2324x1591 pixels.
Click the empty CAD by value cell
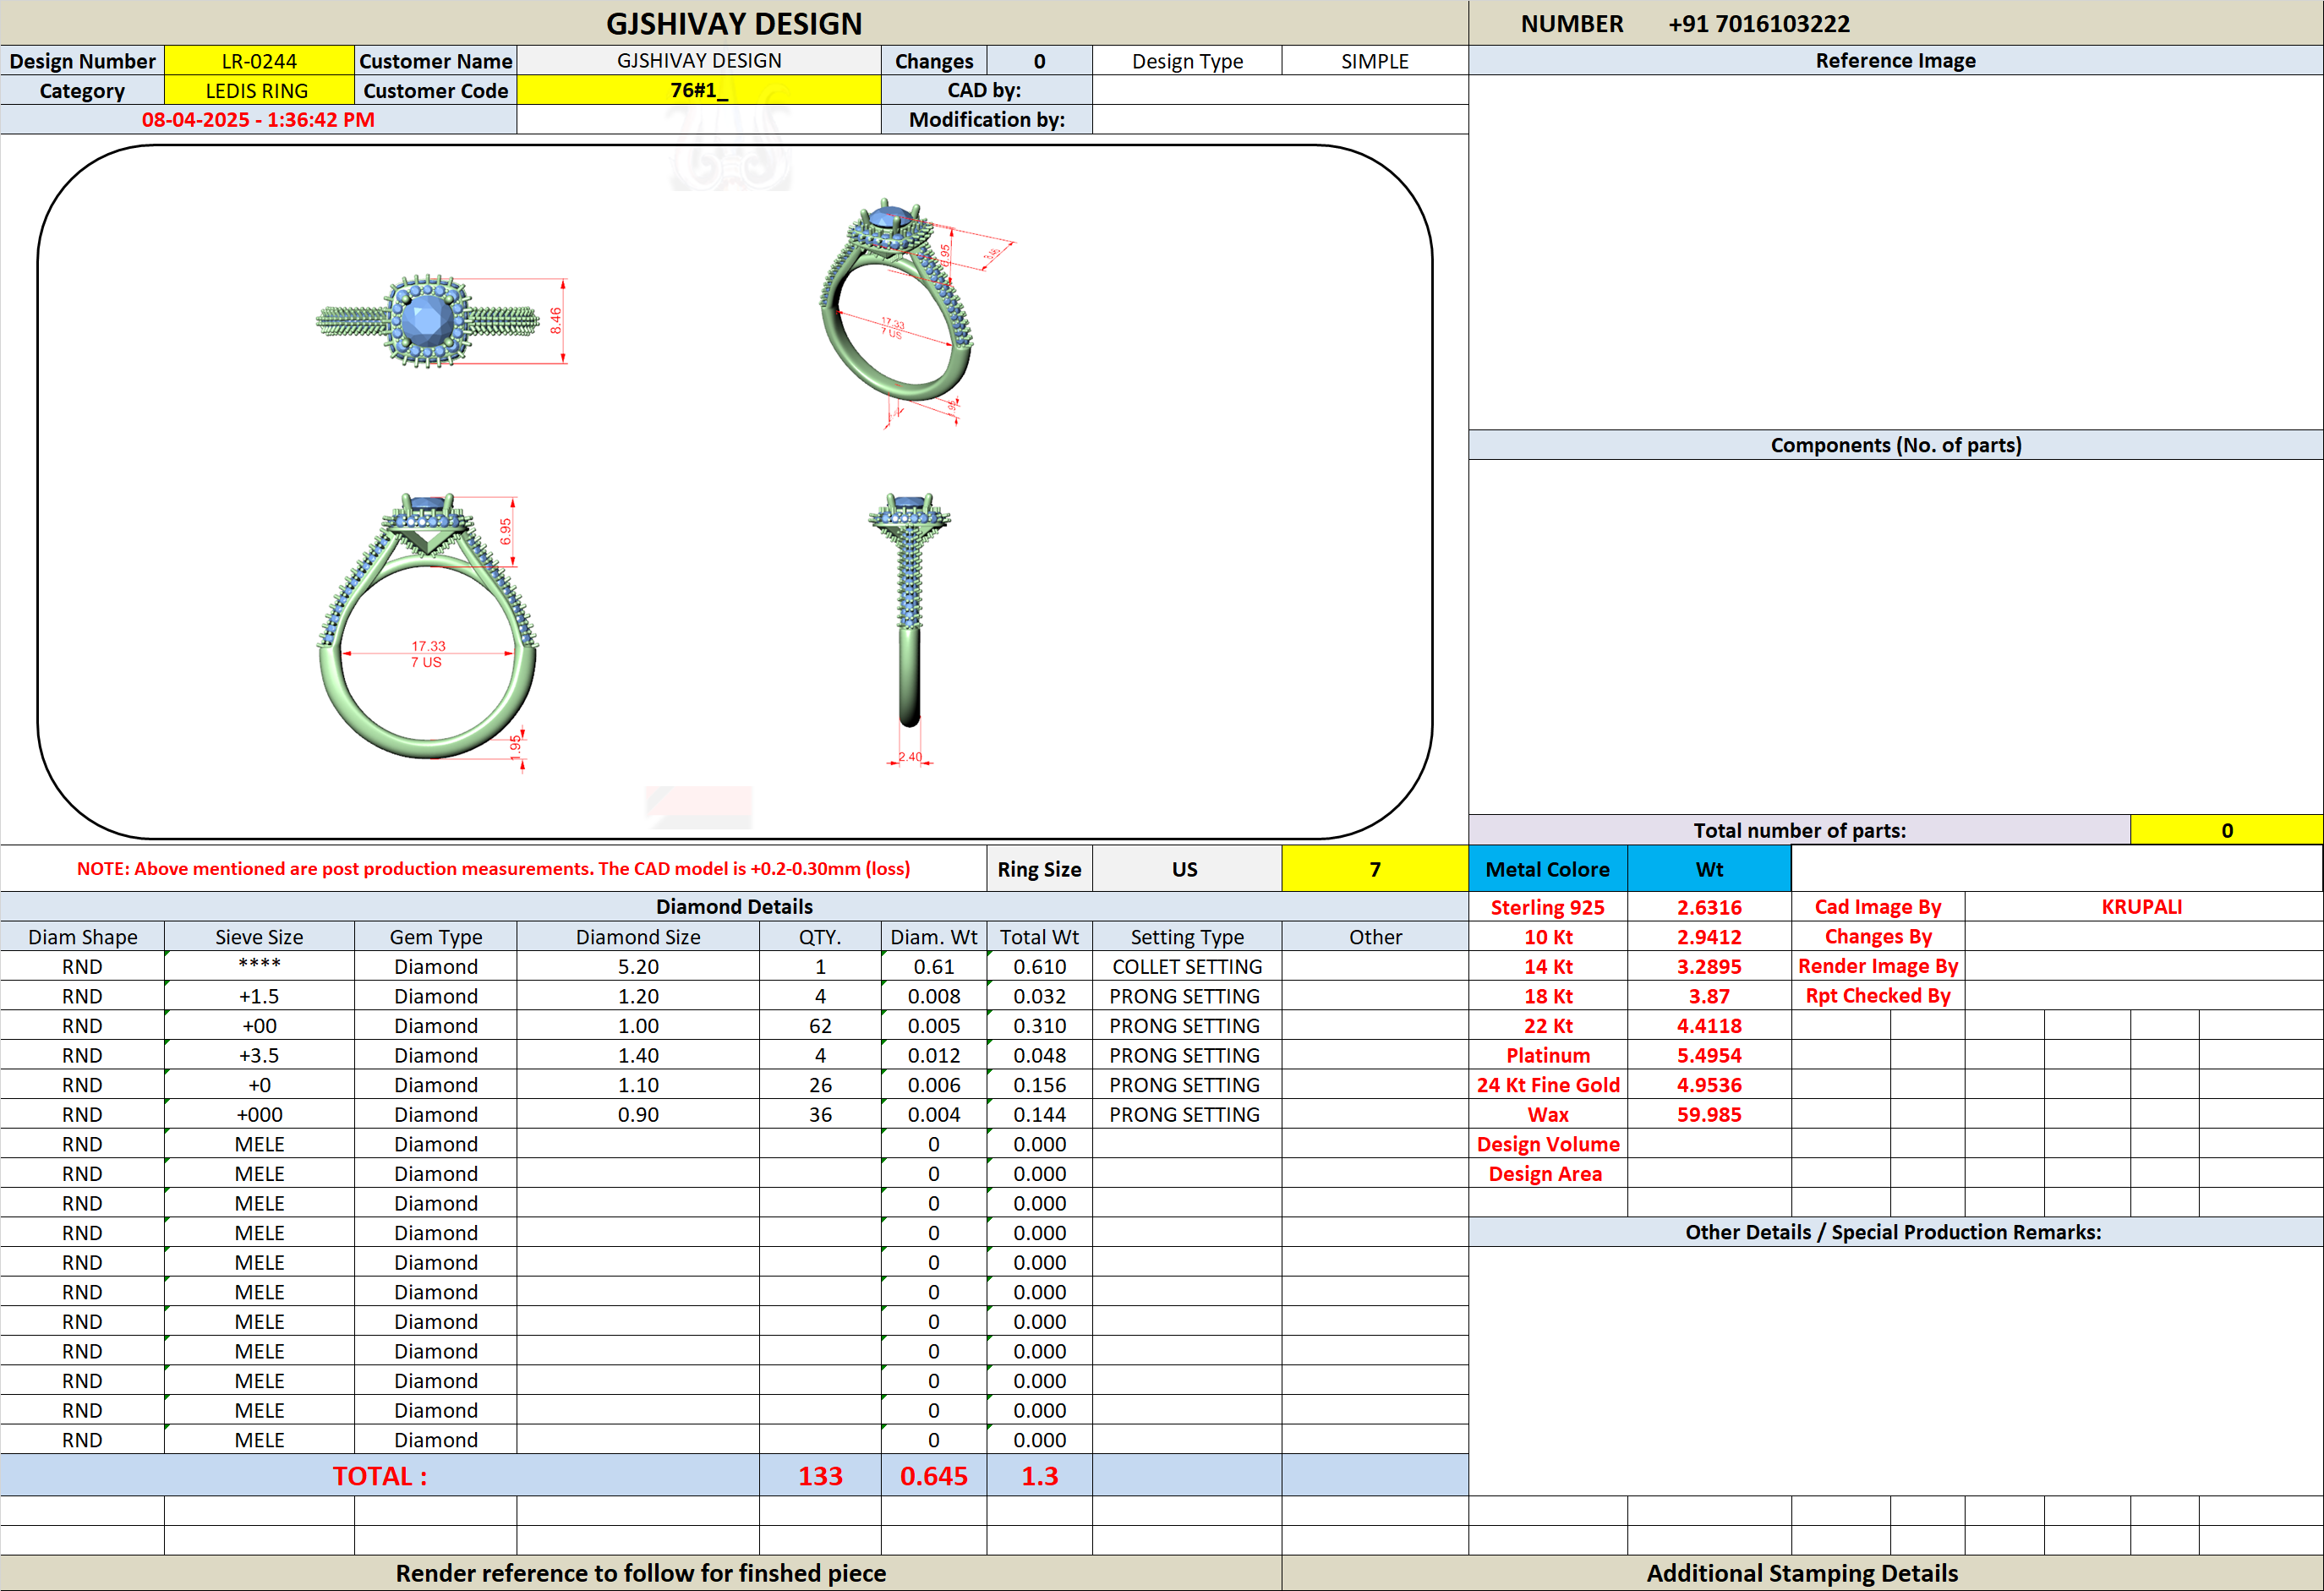click(x=1280, y=91)
